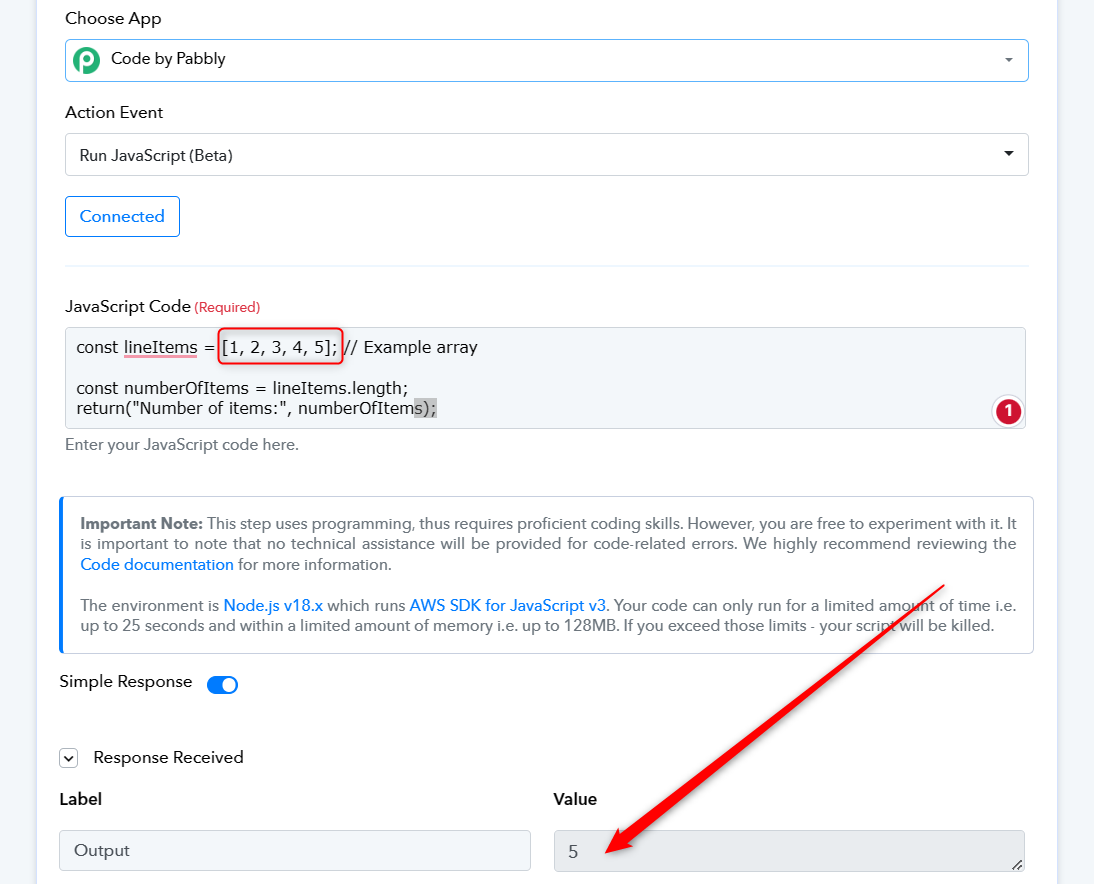The image size is (1094, 884).
Task: Click the highlighted array [1, 2, 3, 4, 5]
Action: (x=280, y=346)
